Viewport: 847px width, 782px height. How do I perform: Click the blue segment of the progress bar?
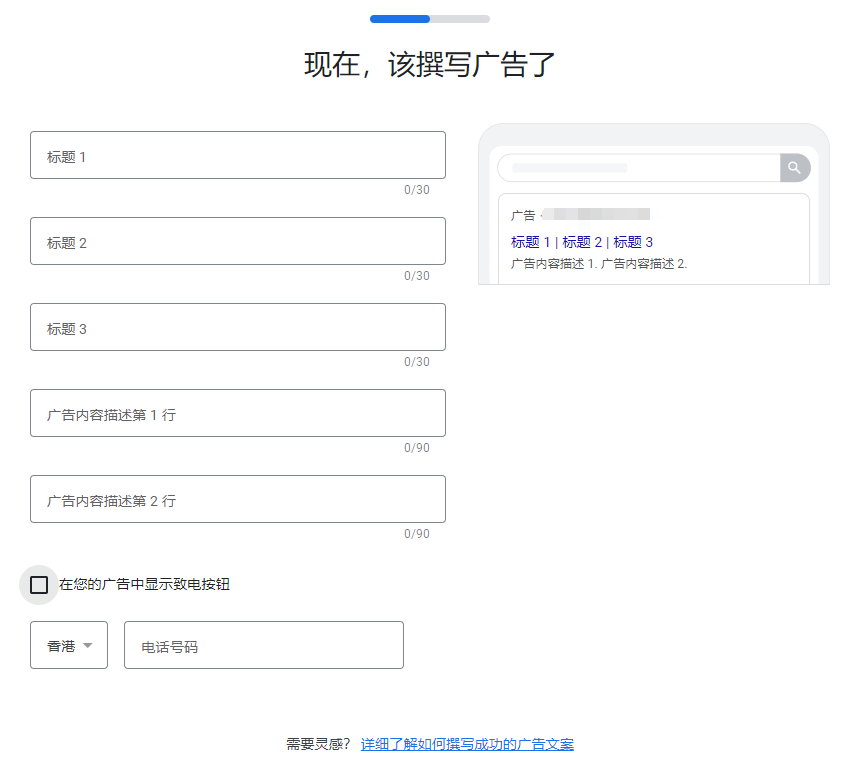pos(398,18)
